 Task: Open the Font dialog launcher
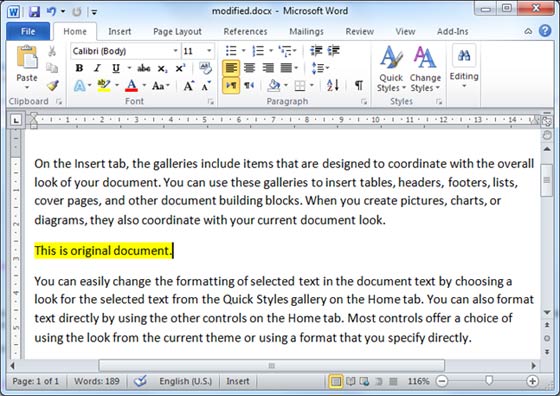211,102
